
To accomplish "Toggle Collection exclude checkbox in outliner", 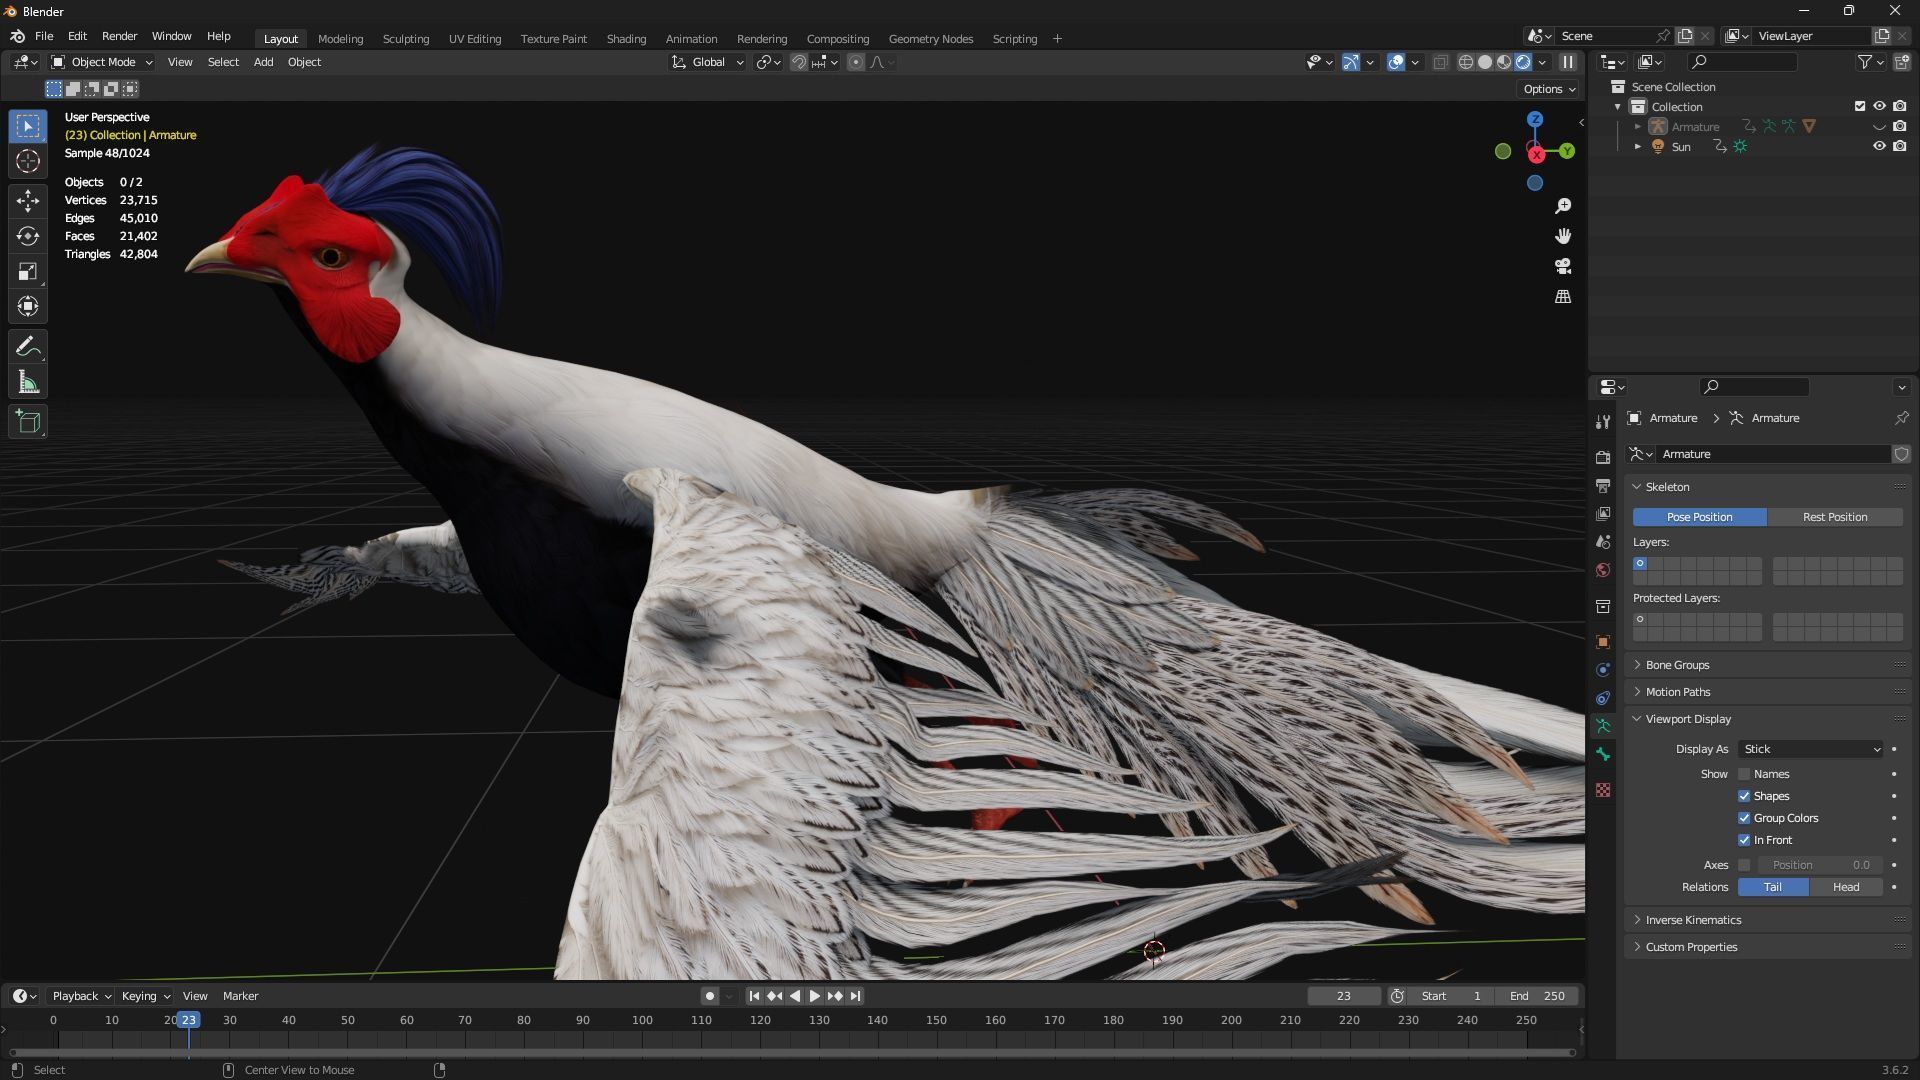I will 1860,106.
